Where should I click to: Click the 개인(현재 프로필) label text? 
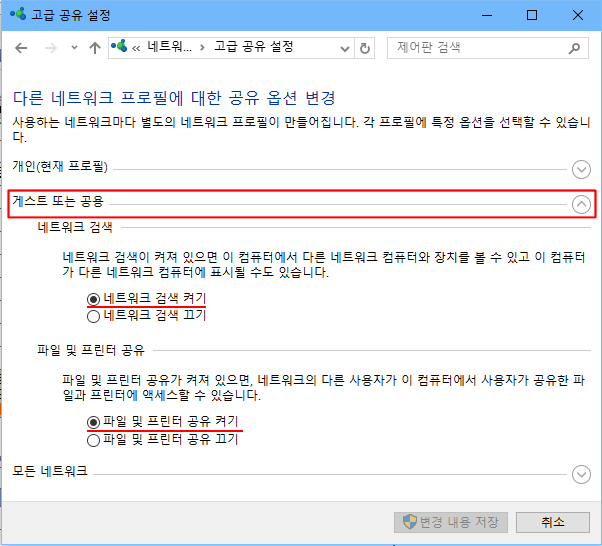coord(60,166)
